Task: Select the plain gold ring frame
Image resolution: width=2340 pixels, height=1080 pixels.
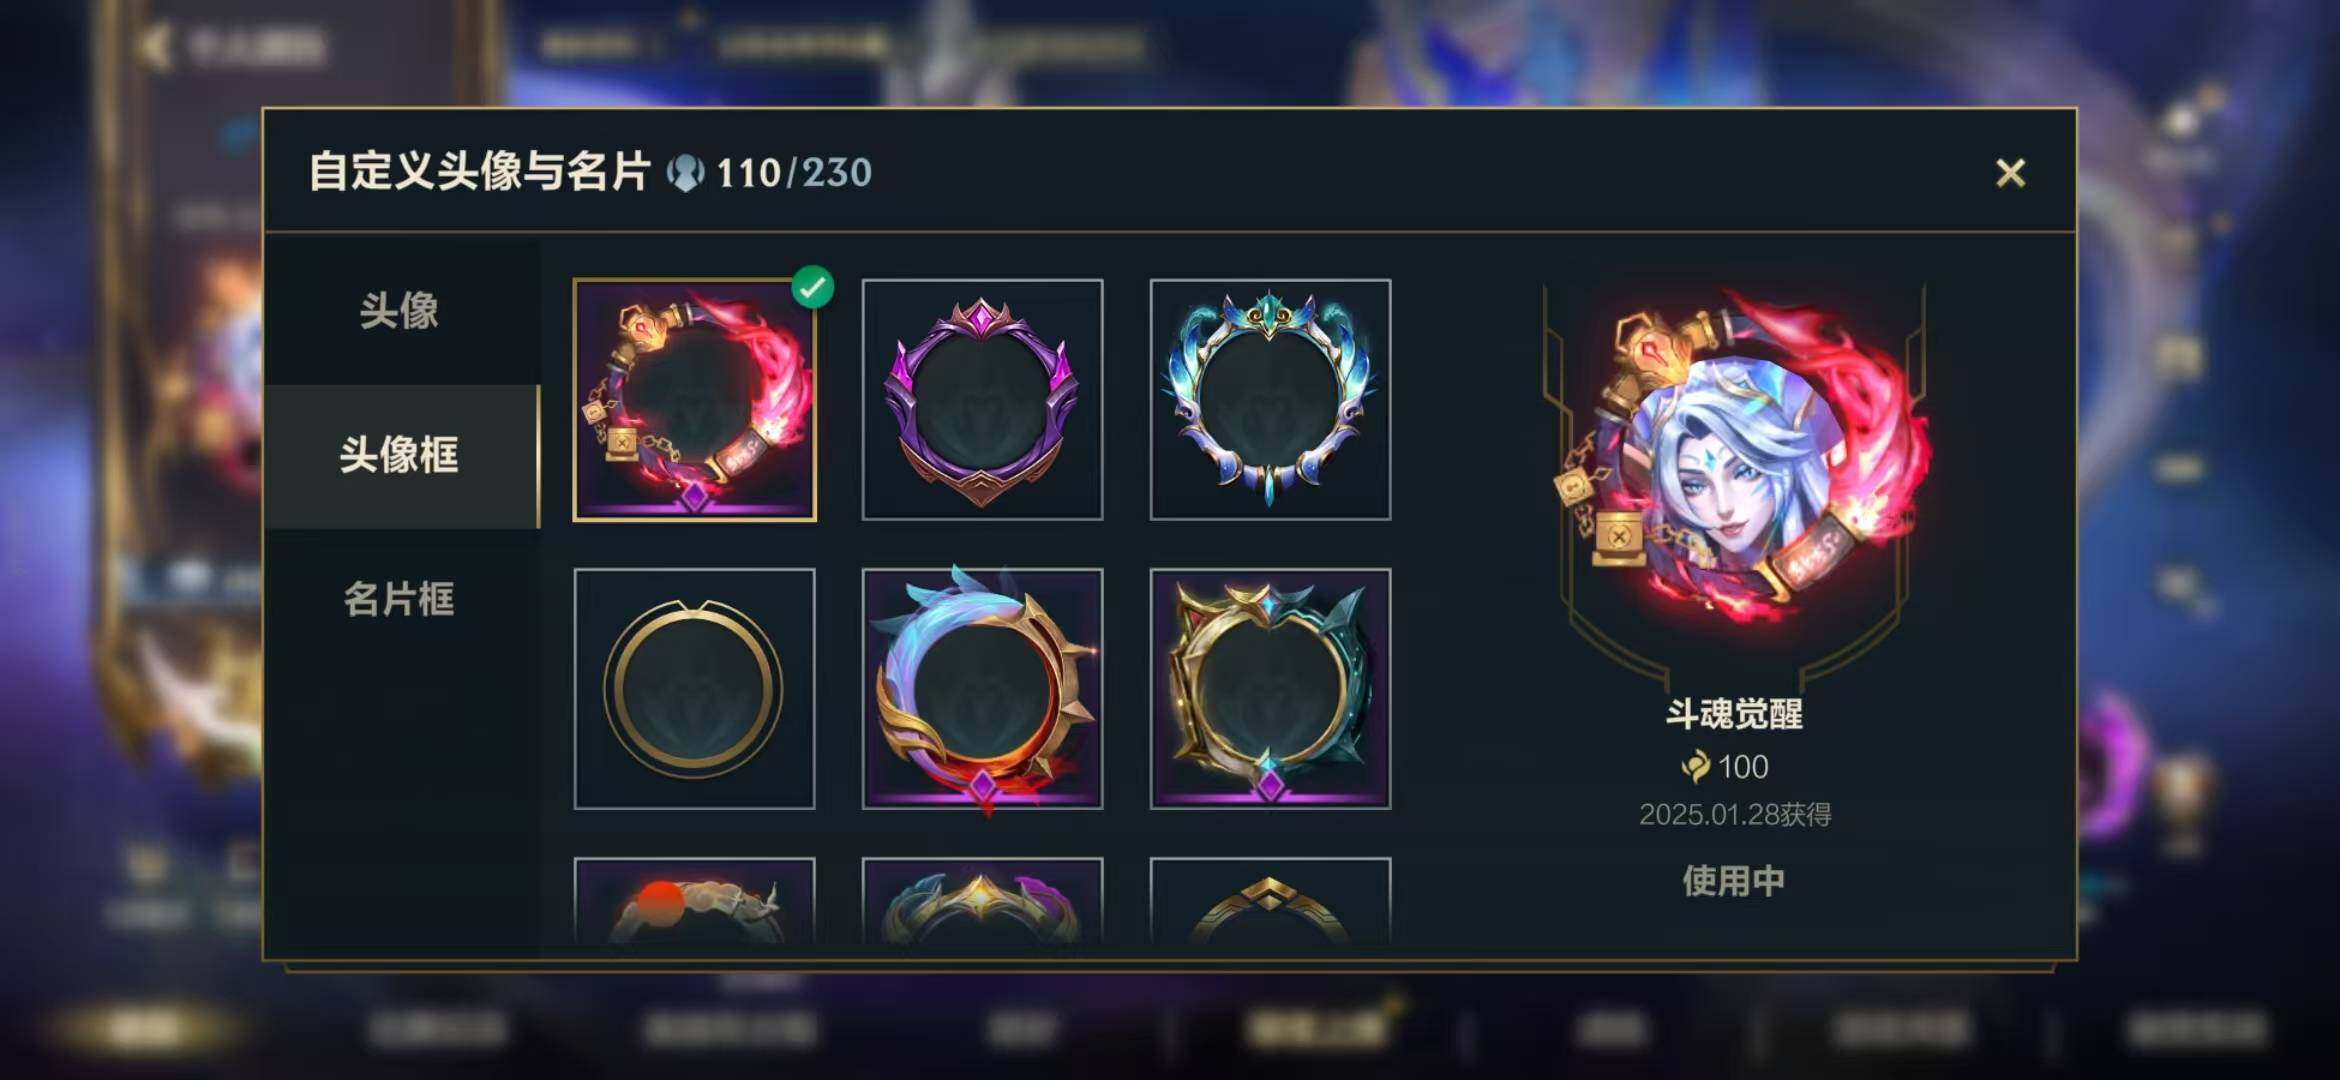Action: pyautogui.click(x=695, y=689)
